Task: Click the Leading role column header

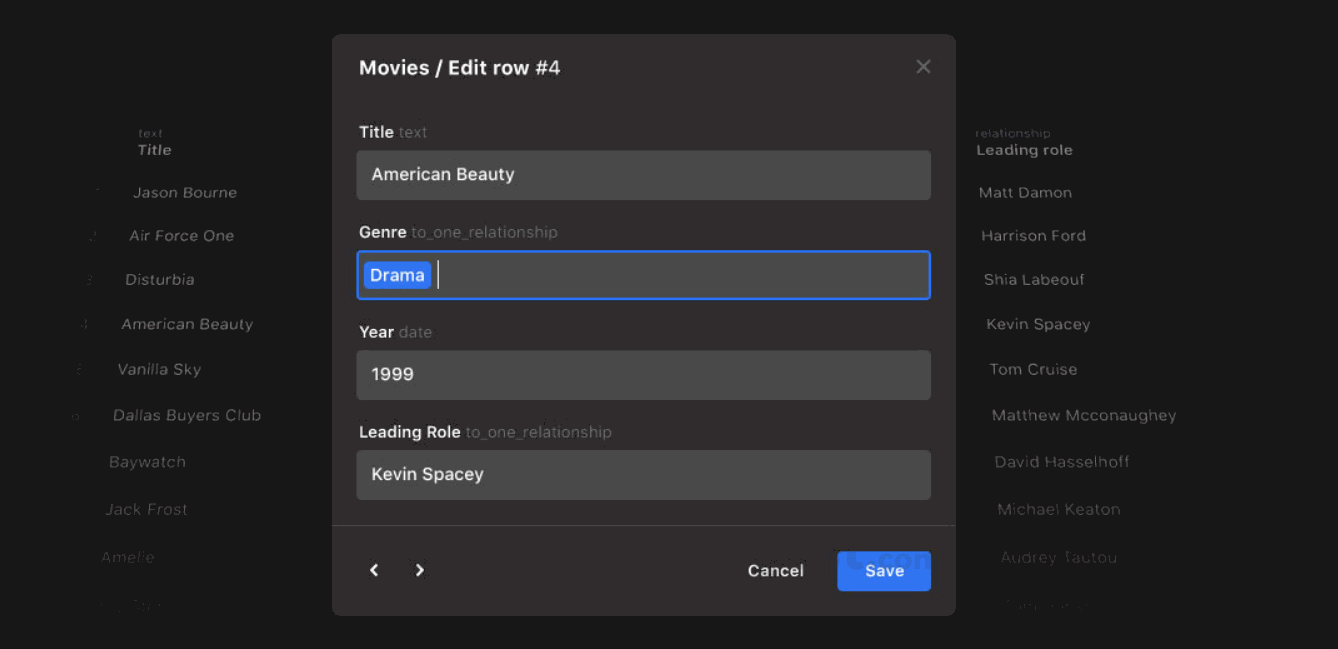Action: coord(1024,150)
